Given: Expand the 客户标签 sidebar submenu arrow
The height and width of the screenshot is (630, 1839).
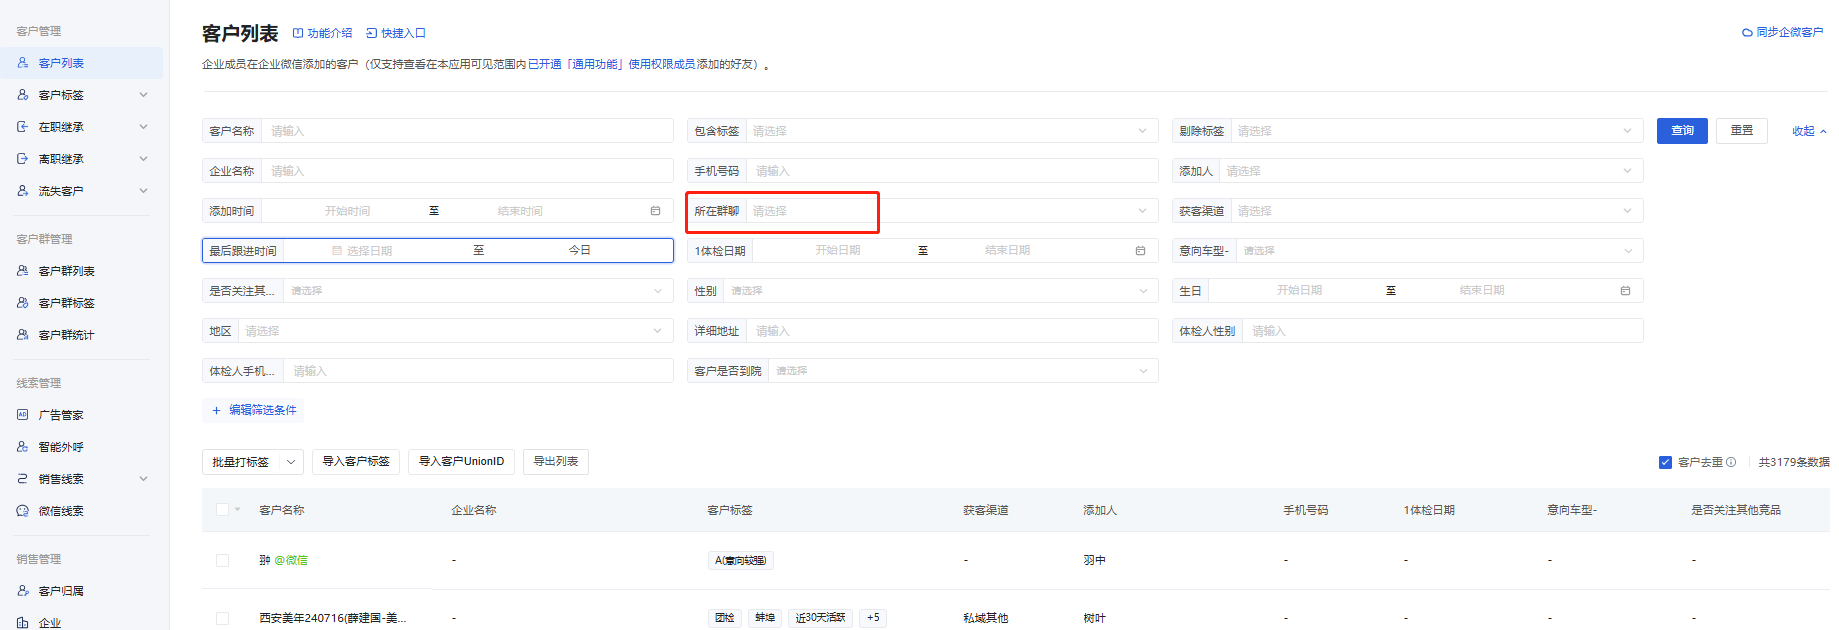Looking at the screenshot, I should pos(143,95).
